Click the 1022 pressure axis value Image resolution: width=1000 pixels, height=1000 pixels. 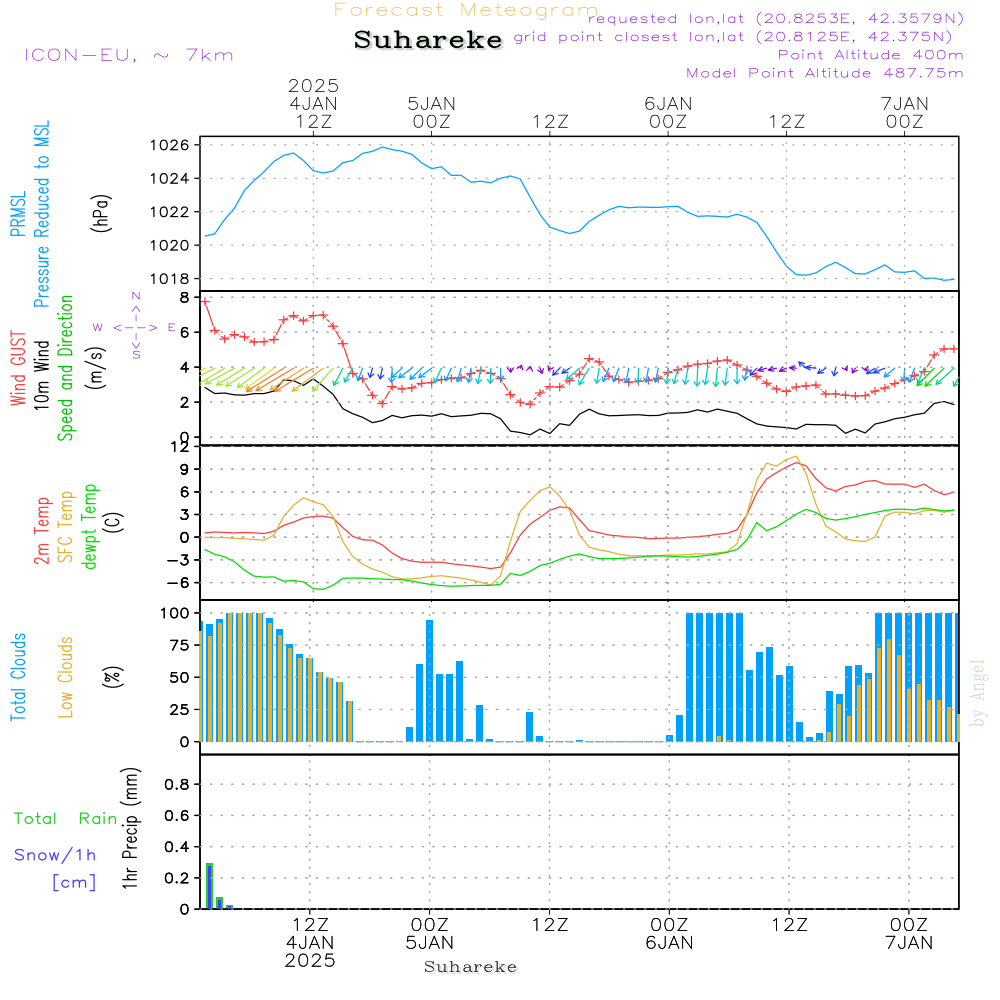click(170, 212)
